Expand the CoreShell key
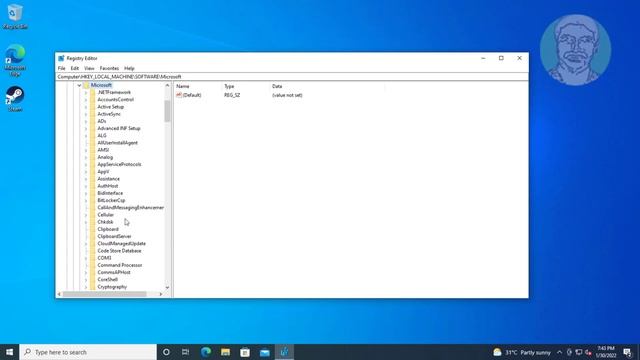 point(86,280)
